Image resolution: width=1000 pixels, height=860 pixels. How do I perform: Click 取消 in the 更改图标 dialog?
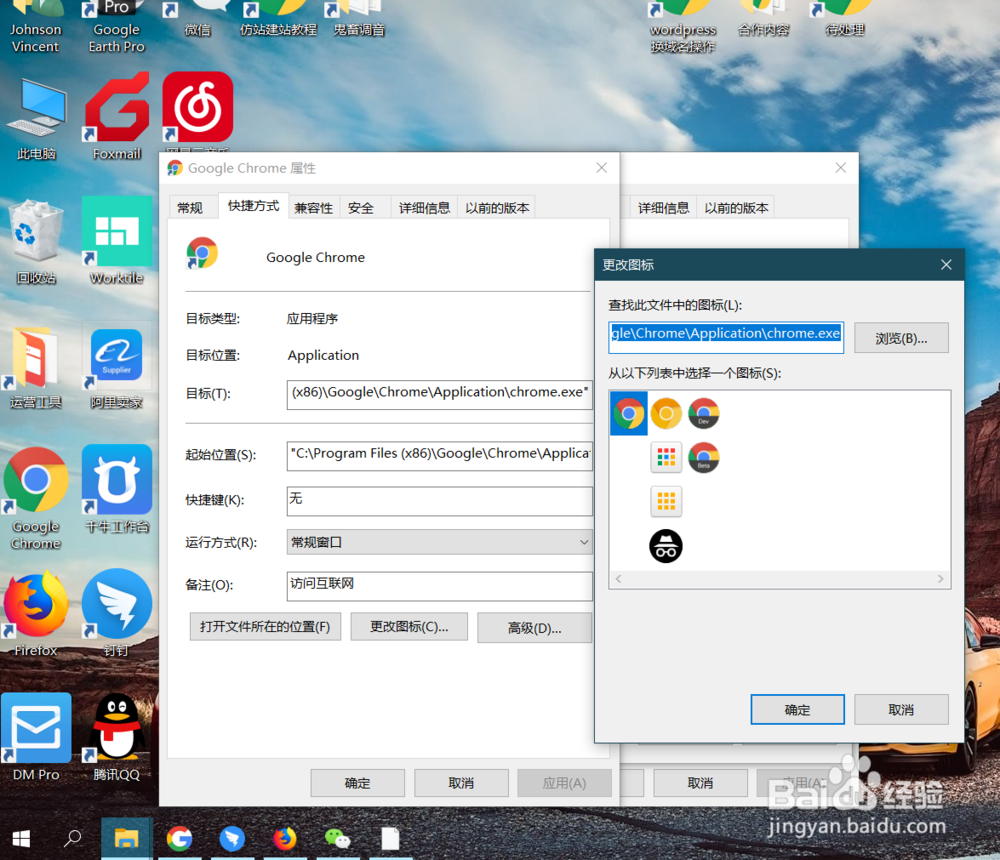[901, 709]
